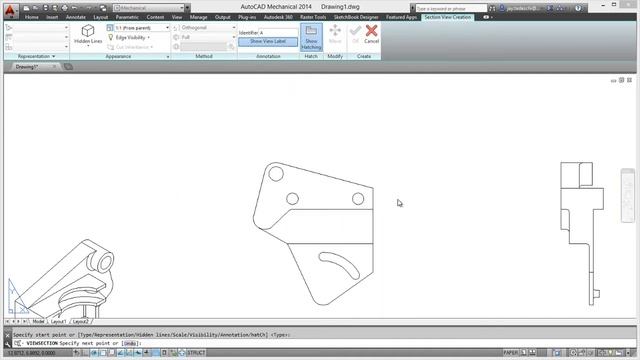This screenshot has height=360, width=640.
Task: Click the navigation bar panel on right edge
Action: tap(628, 196)
